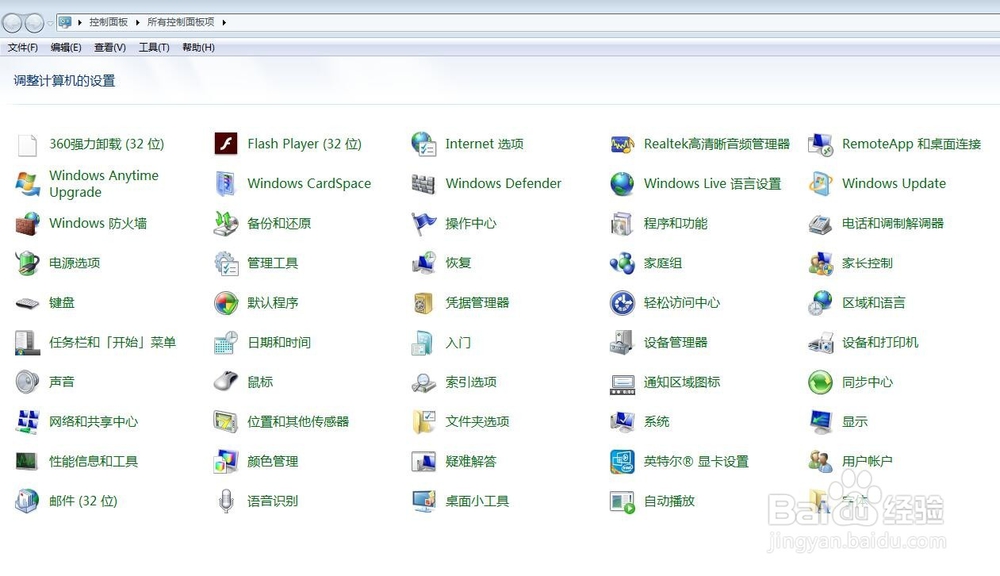Open the recent pages dropdown arrow

[x=50, y=24]
